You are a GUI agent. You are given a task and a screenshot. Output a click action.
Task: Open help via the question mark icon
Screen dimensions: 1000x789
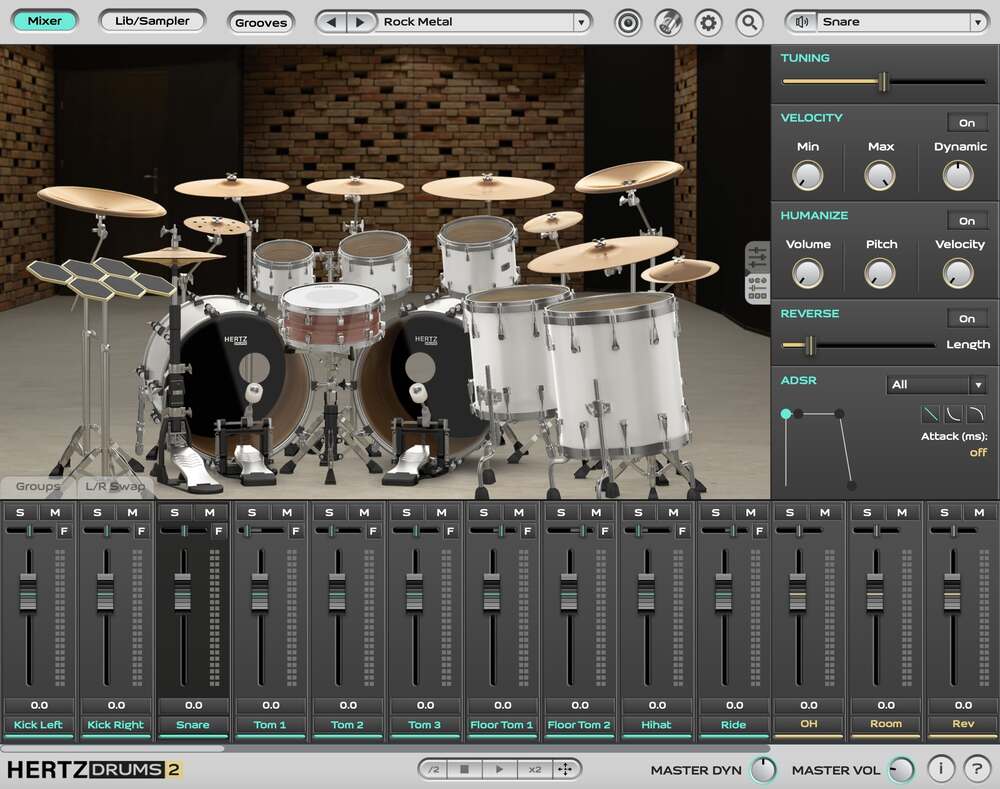click(977, 769)
